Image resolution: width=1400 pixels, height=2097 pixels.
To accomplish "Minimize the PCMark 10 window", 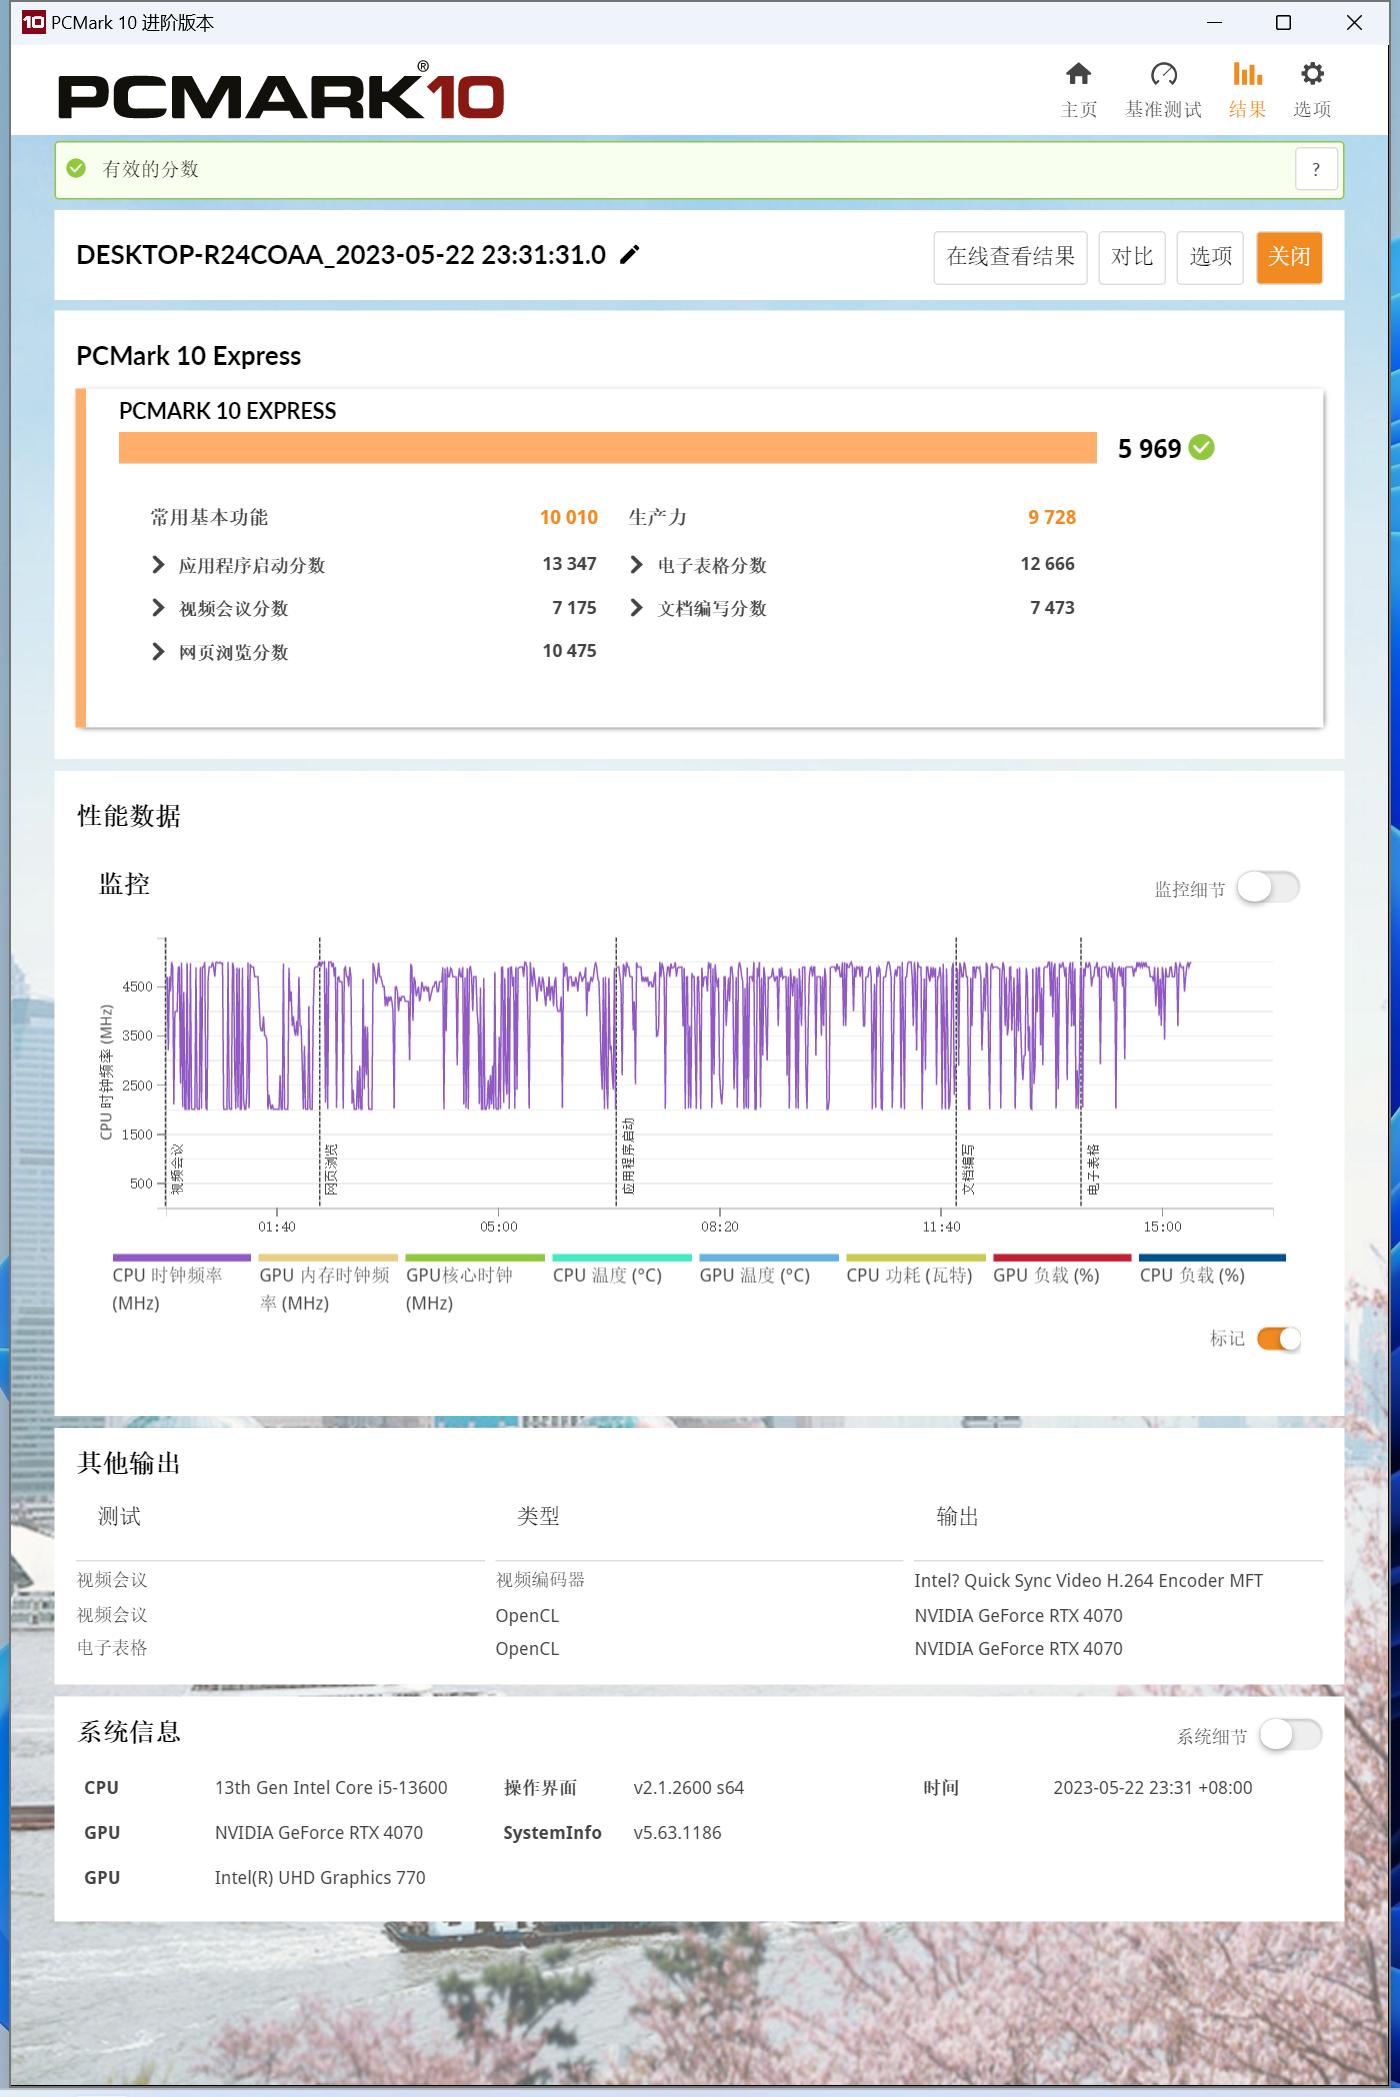I will 1215,22.
